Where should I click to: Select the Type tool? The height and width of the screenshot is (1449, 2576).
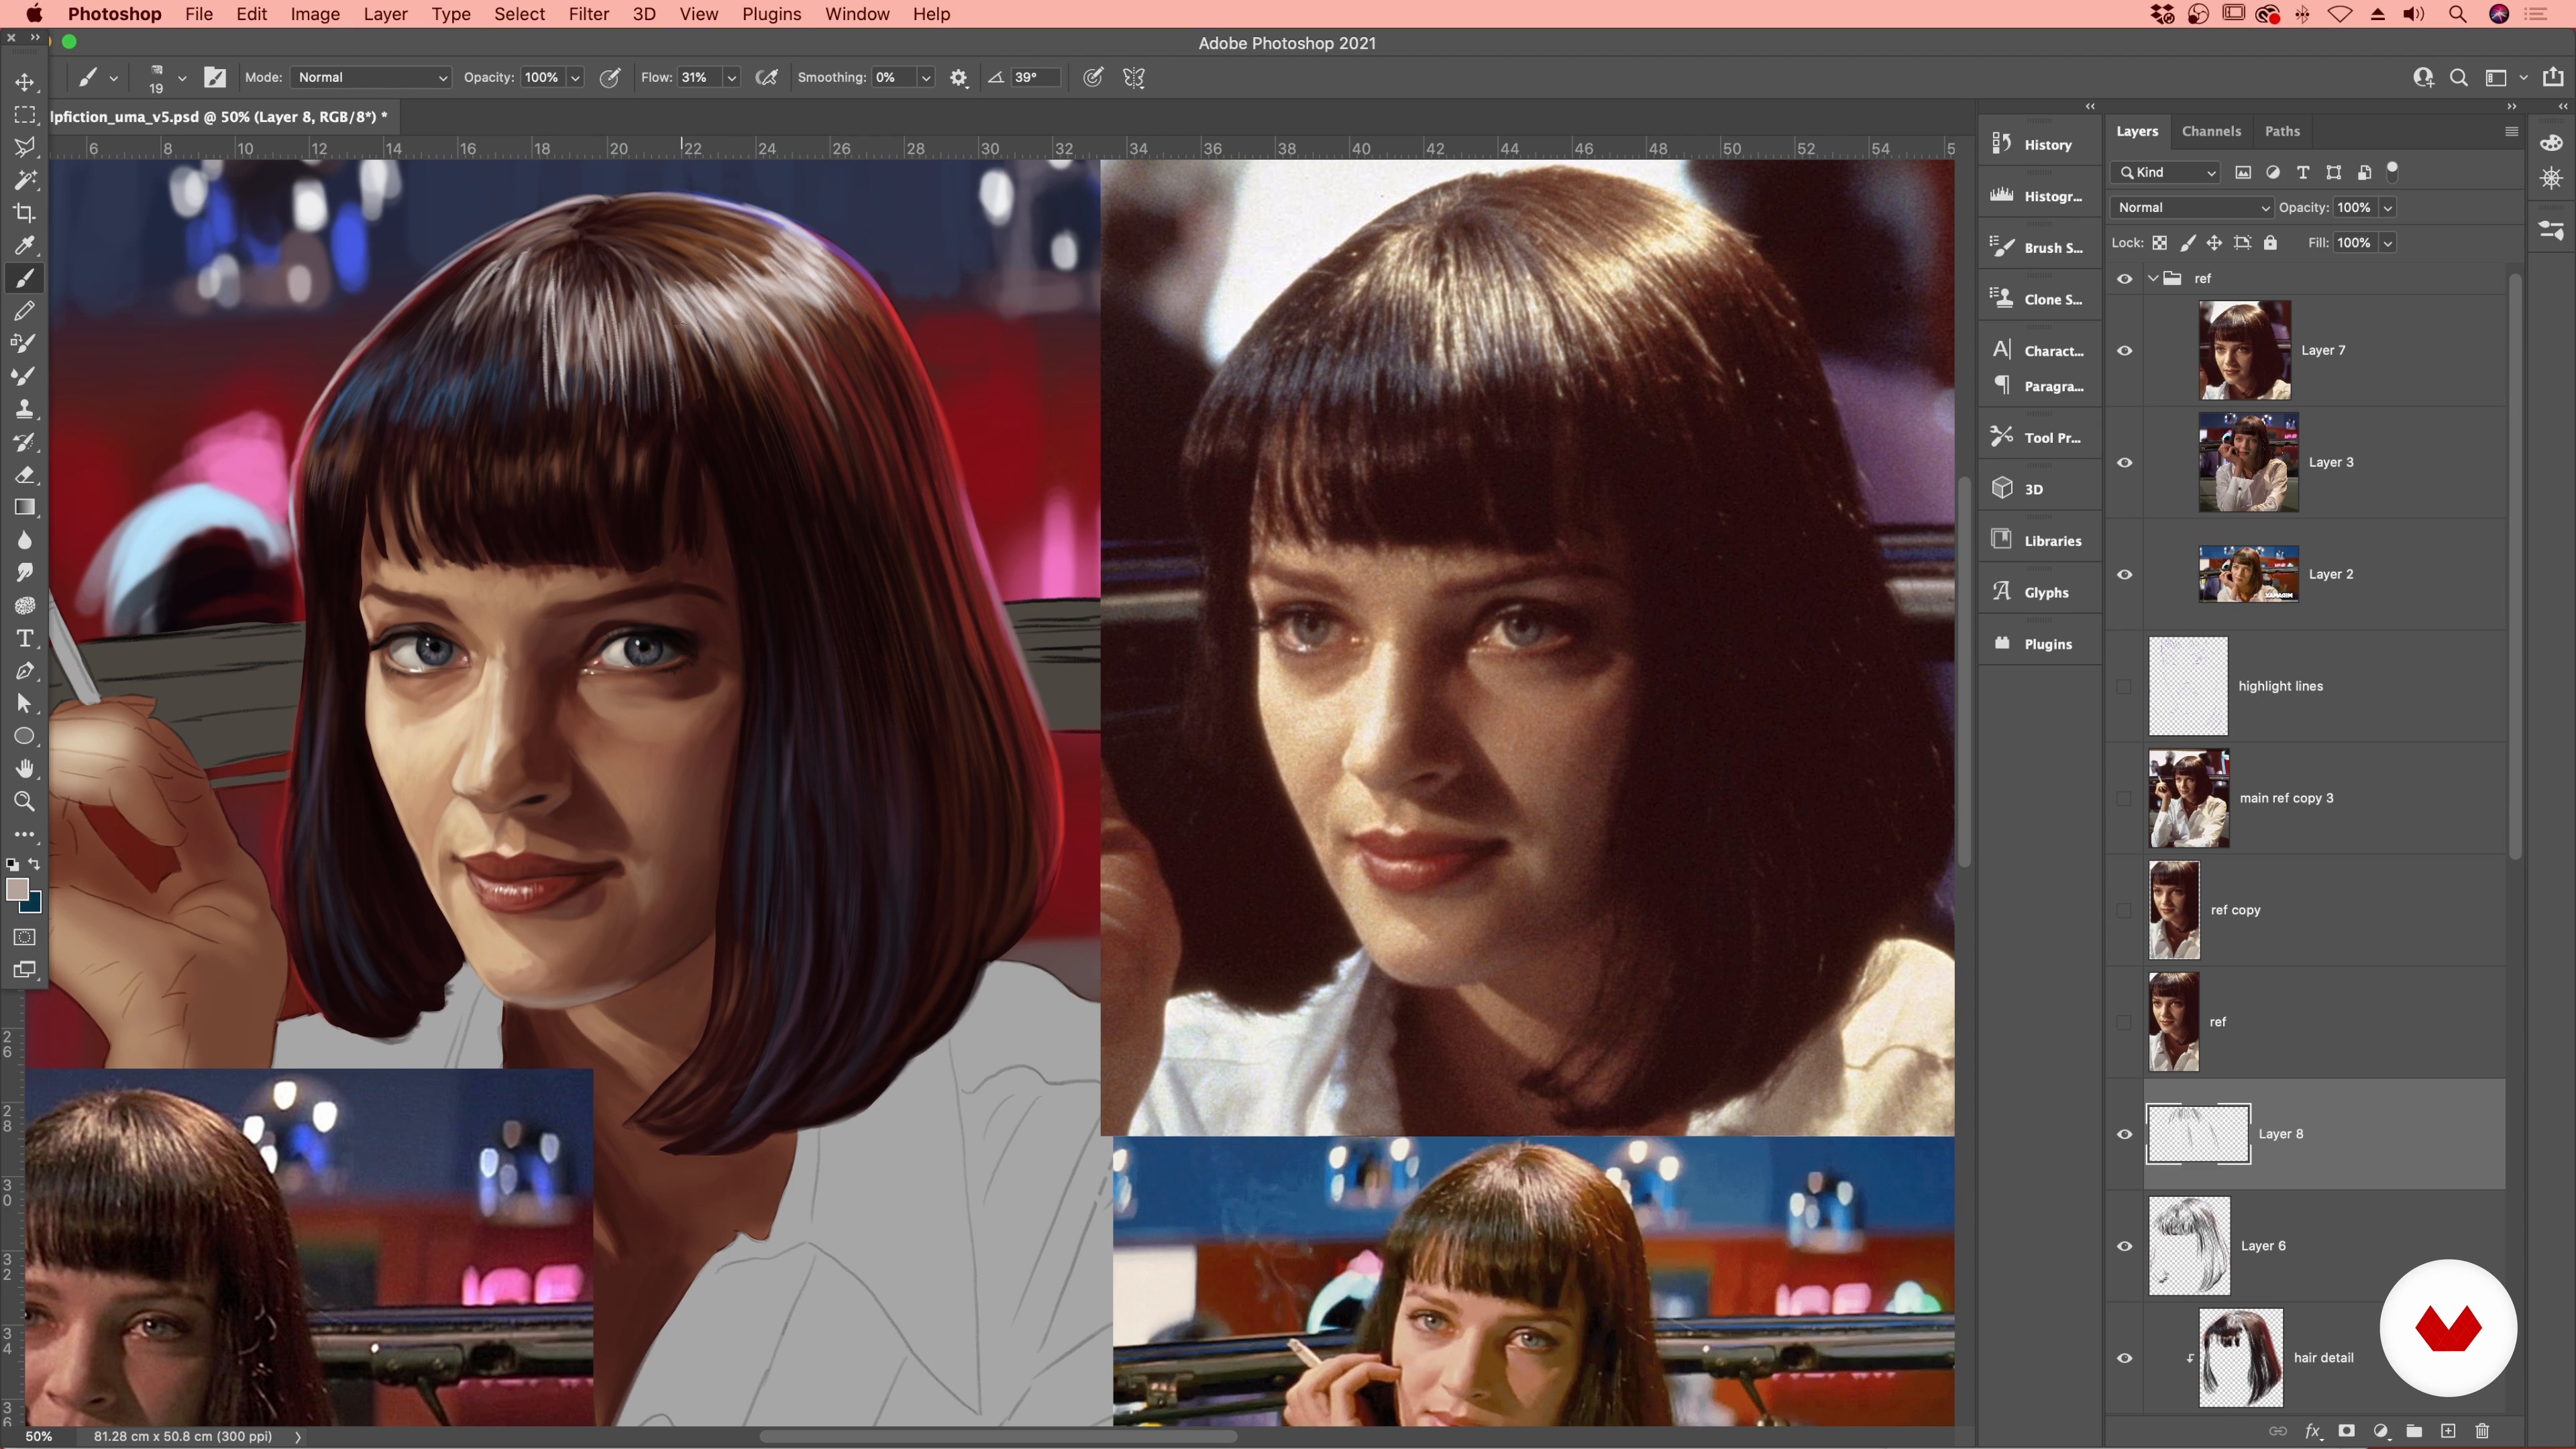point(25,638)
